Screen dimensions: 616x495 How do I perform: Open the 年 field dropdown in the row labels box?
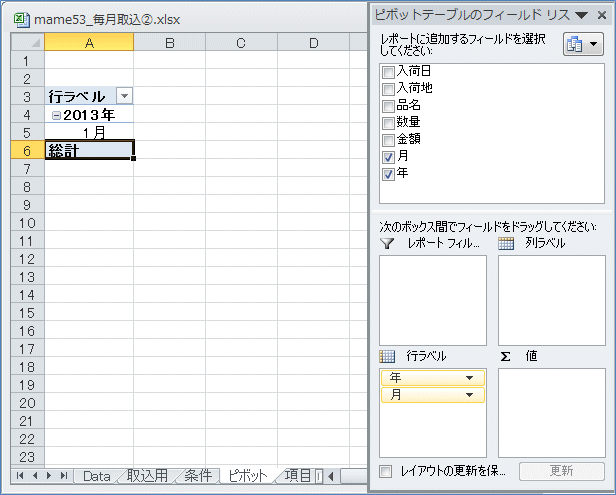pyautogui.click(x=469, y=378)
